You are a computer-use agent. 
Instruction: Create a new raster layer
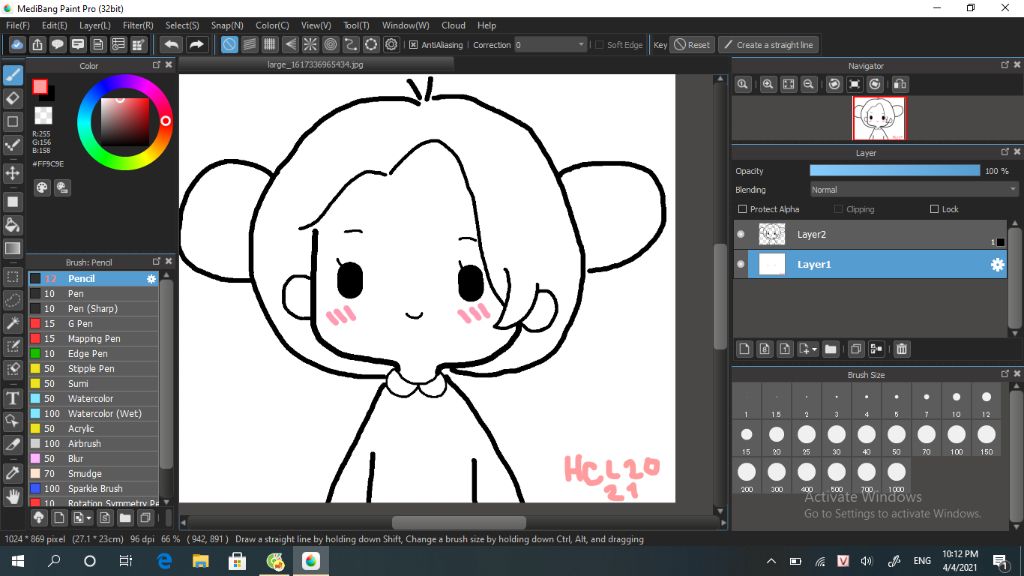point(744,349)
